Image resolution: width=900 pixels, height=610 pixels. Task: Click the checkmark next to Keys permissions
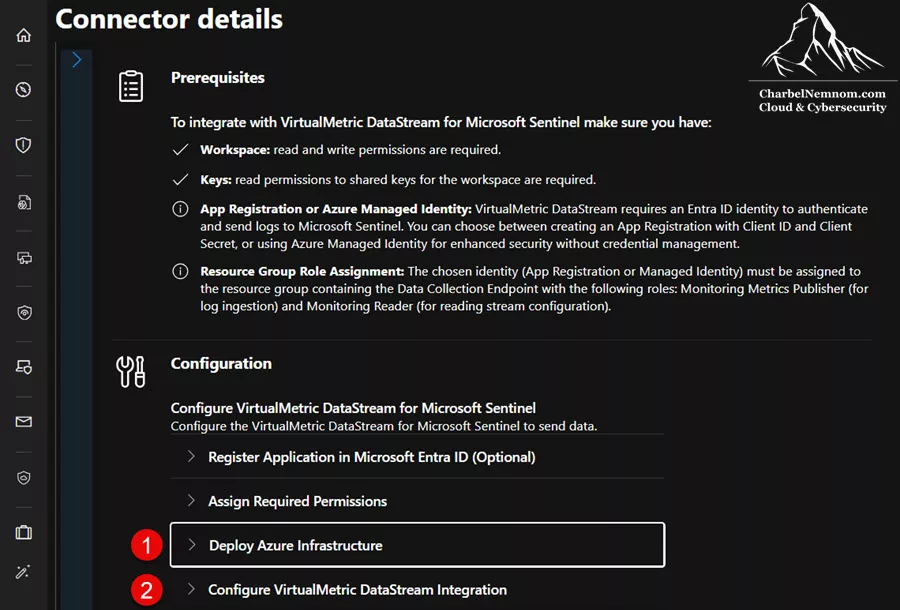click(x=180, y=180)
